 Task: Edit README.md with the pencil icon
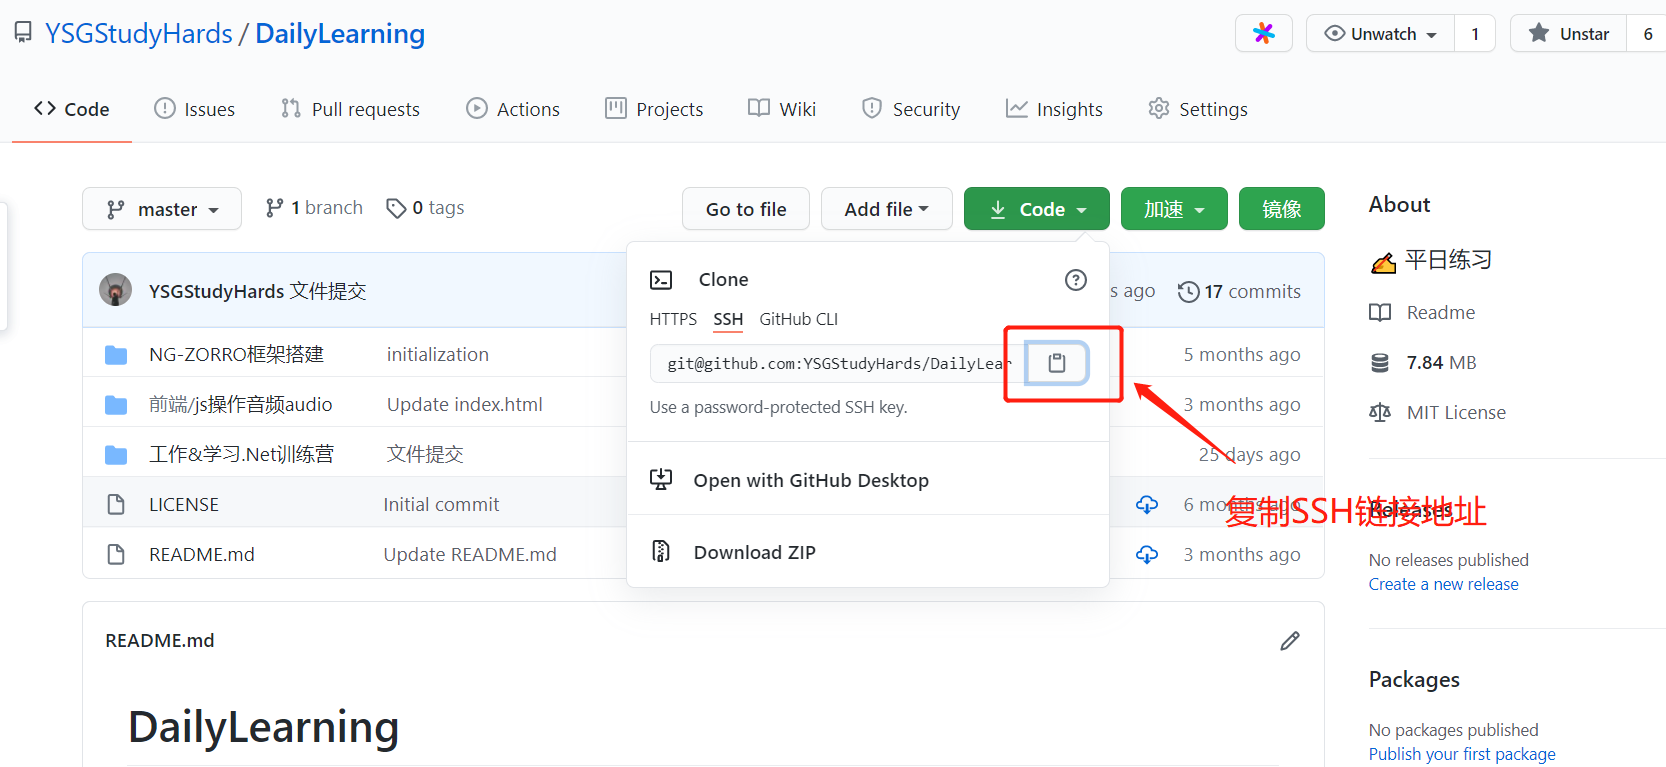coord(1289,641)
